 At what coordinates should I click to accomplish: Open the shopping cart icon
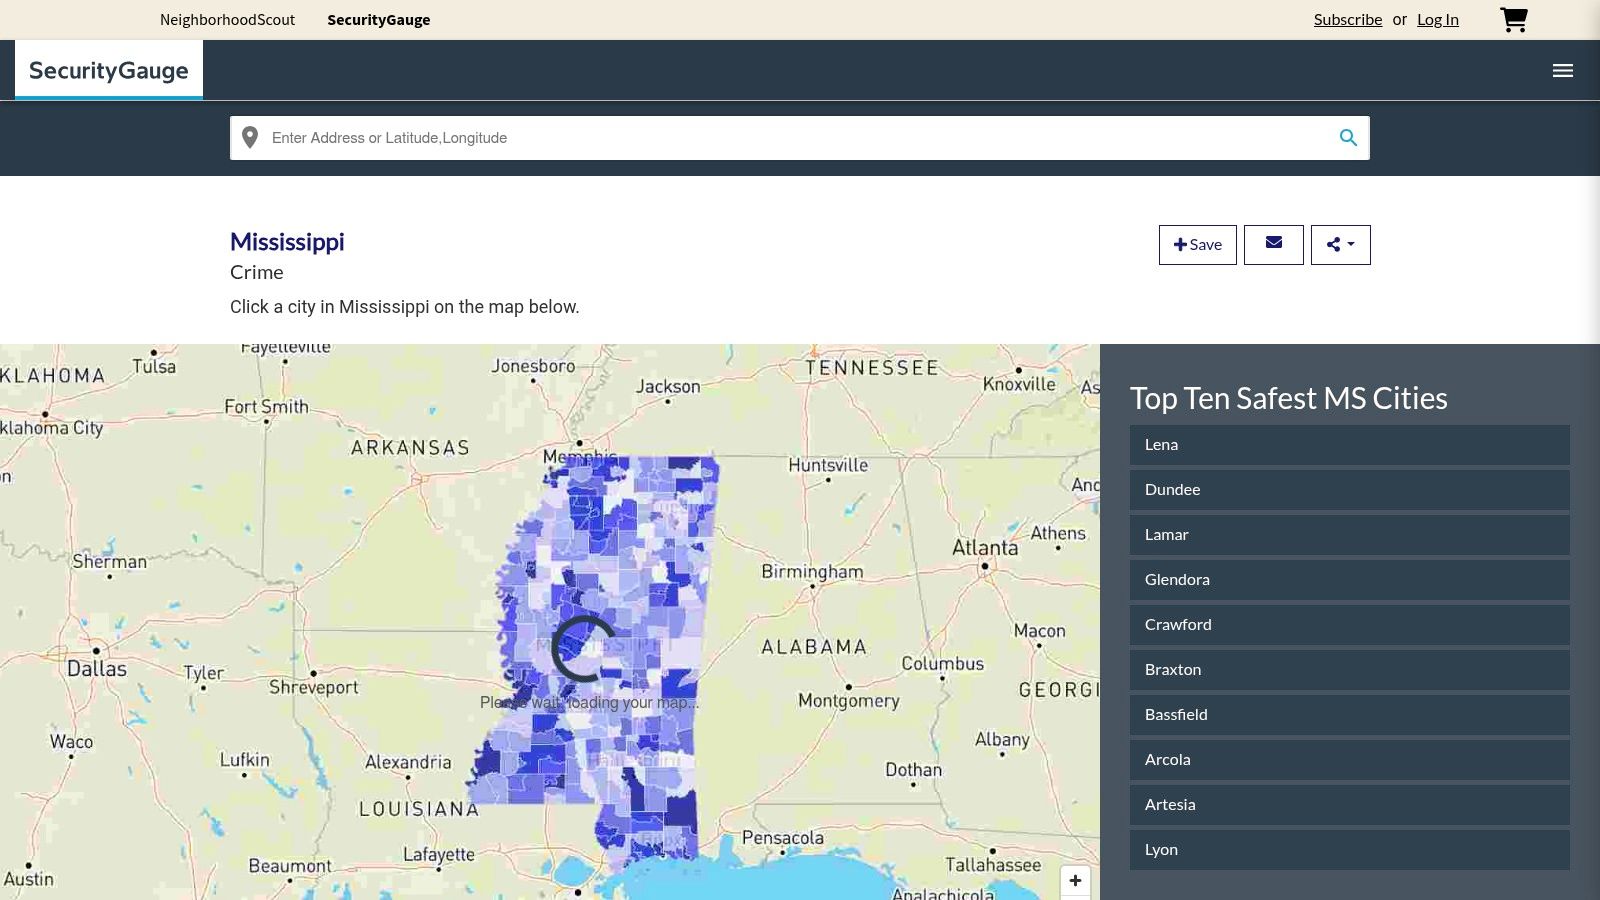click(x=1514, y=20)
